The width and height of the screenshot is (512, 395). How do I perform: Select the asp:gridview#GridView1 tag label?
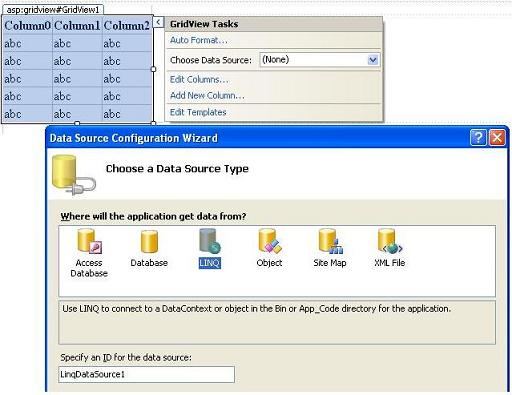point(53,10)
